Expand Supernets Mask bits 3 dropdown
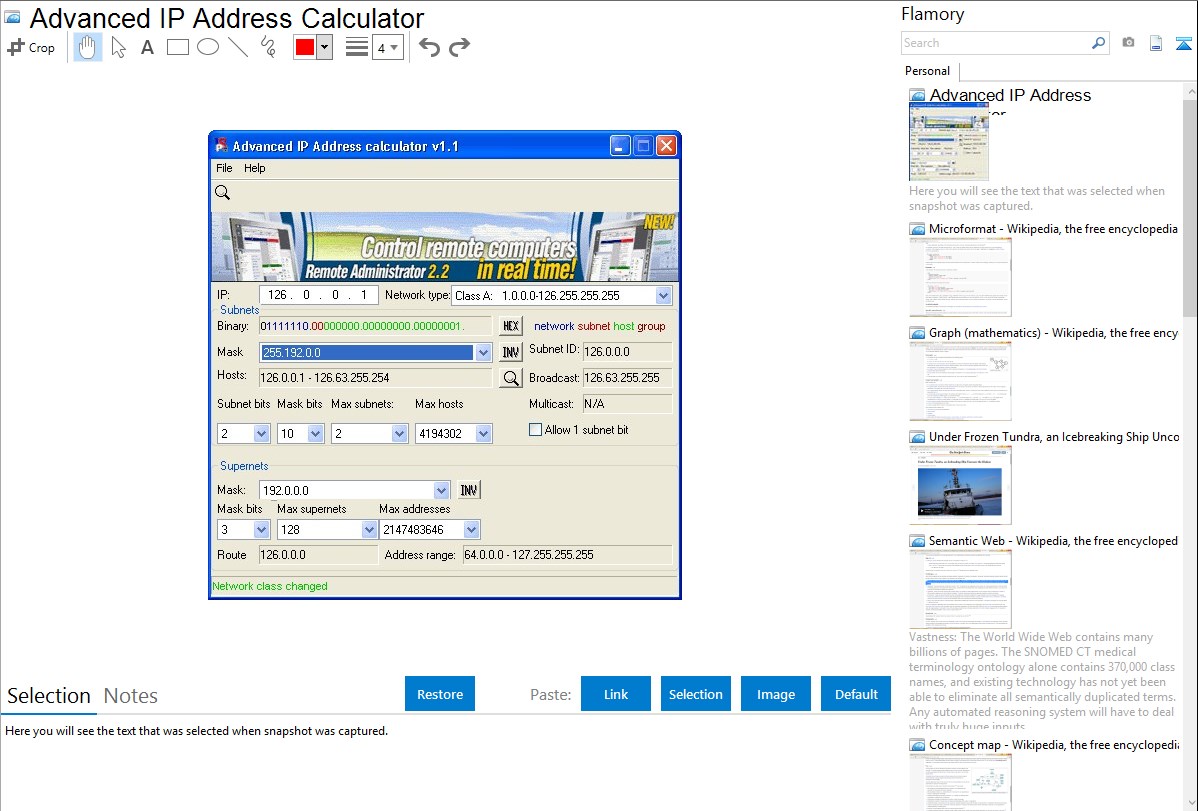 (x=261, y=530)
